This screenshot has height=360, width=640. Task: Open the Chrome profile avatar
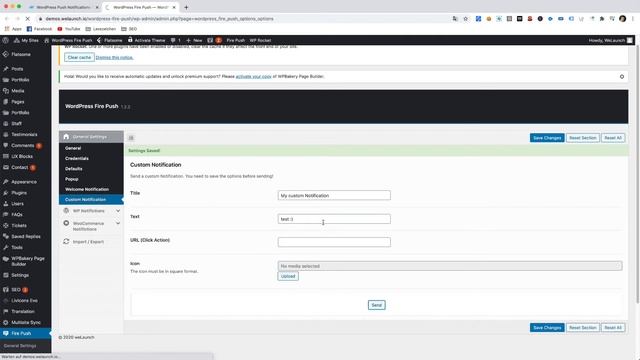(622, 18)
